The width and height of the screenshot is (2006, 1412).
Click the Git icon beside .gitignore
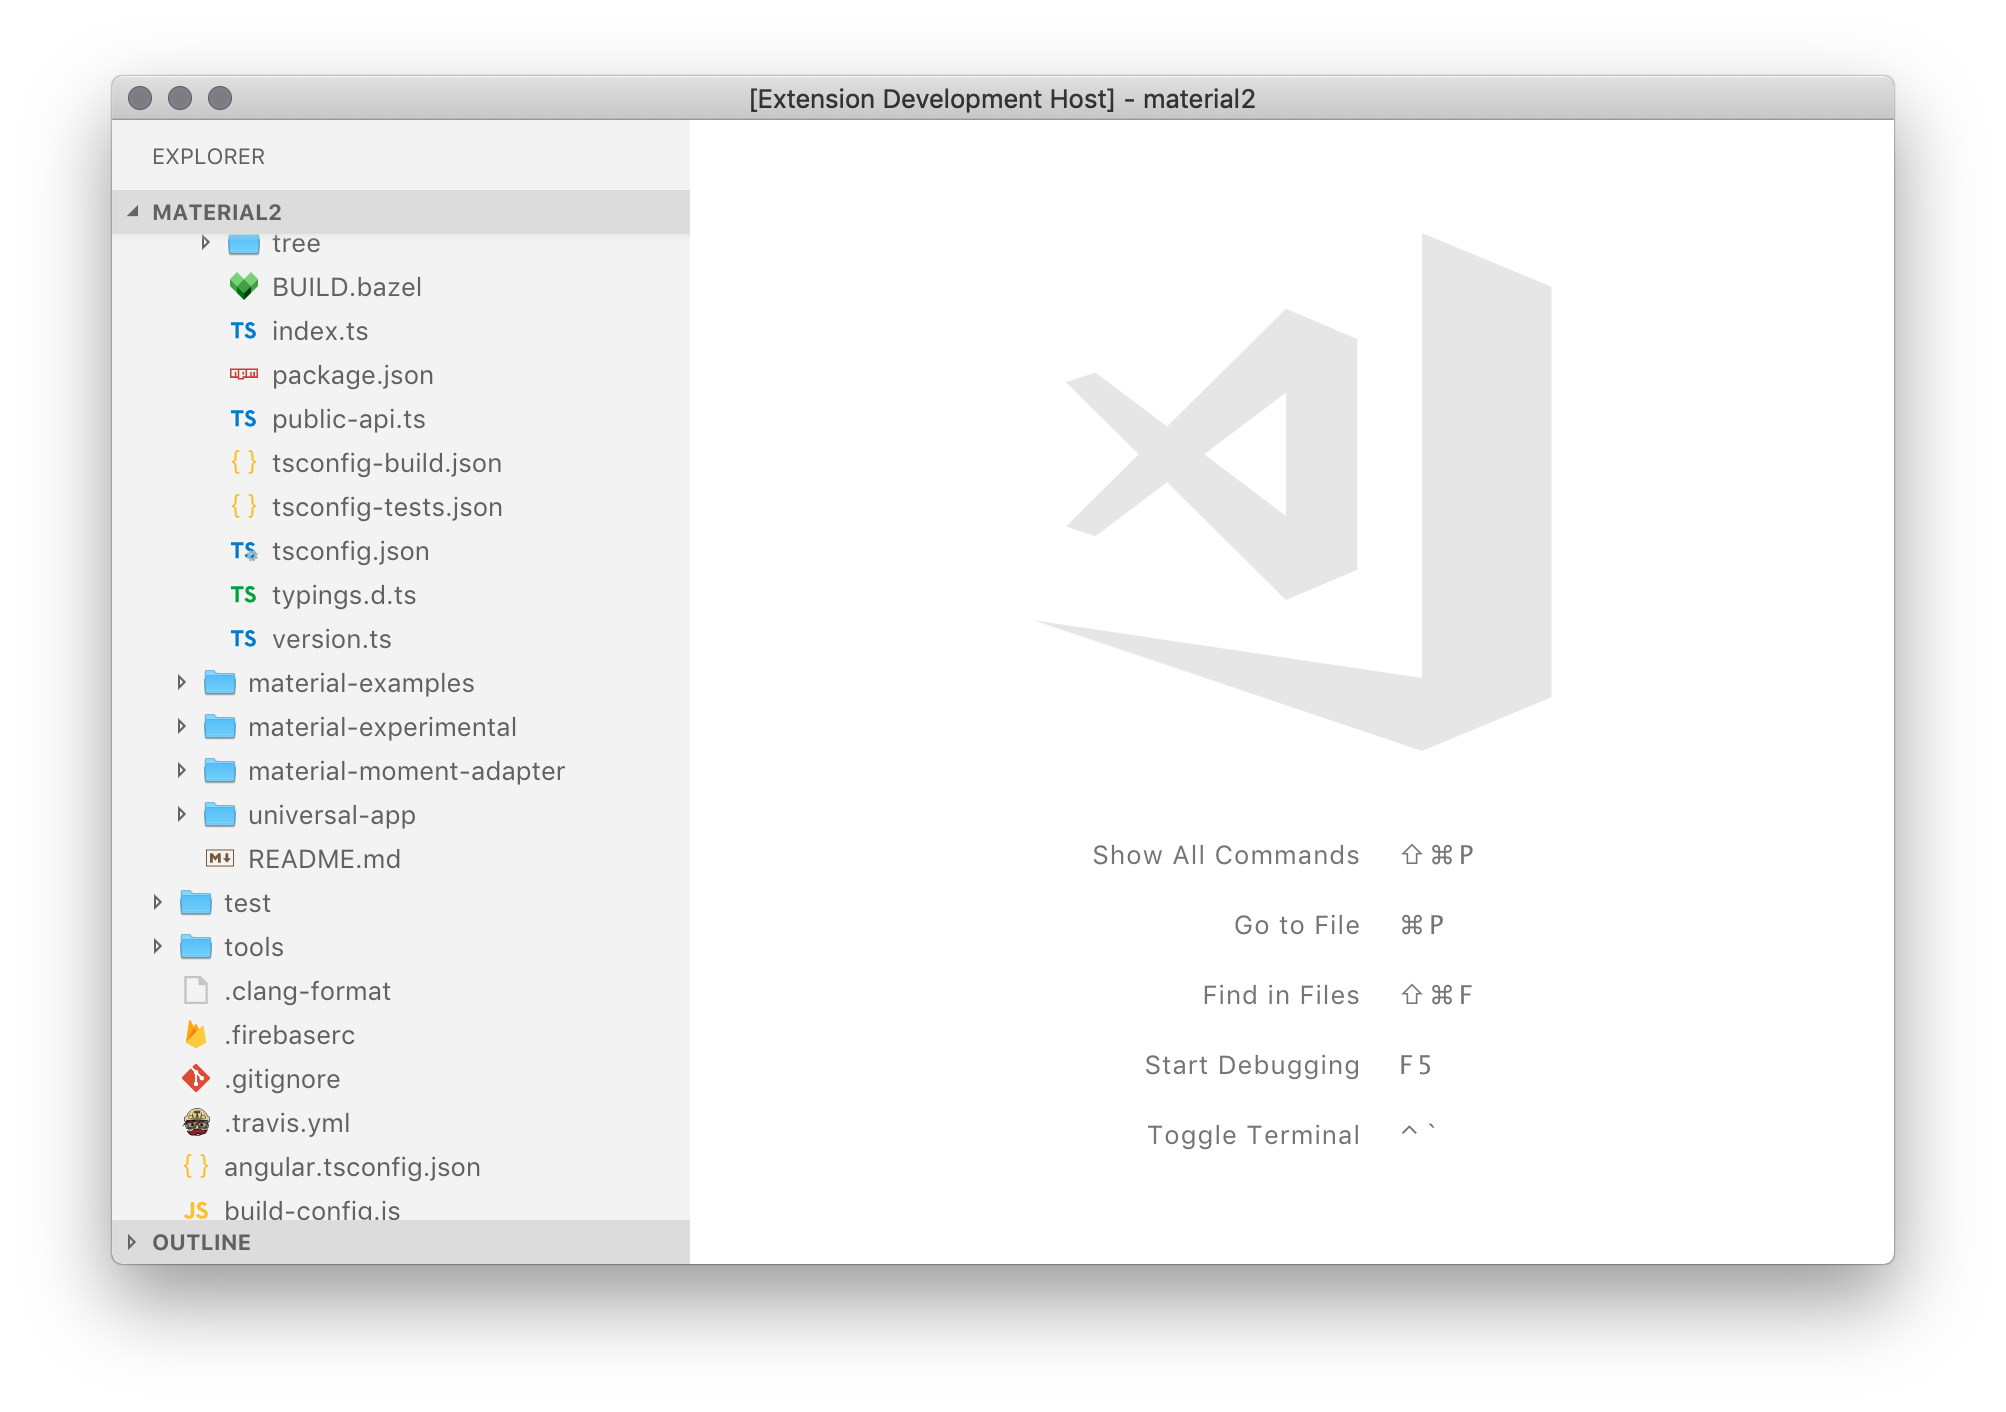197,1079
